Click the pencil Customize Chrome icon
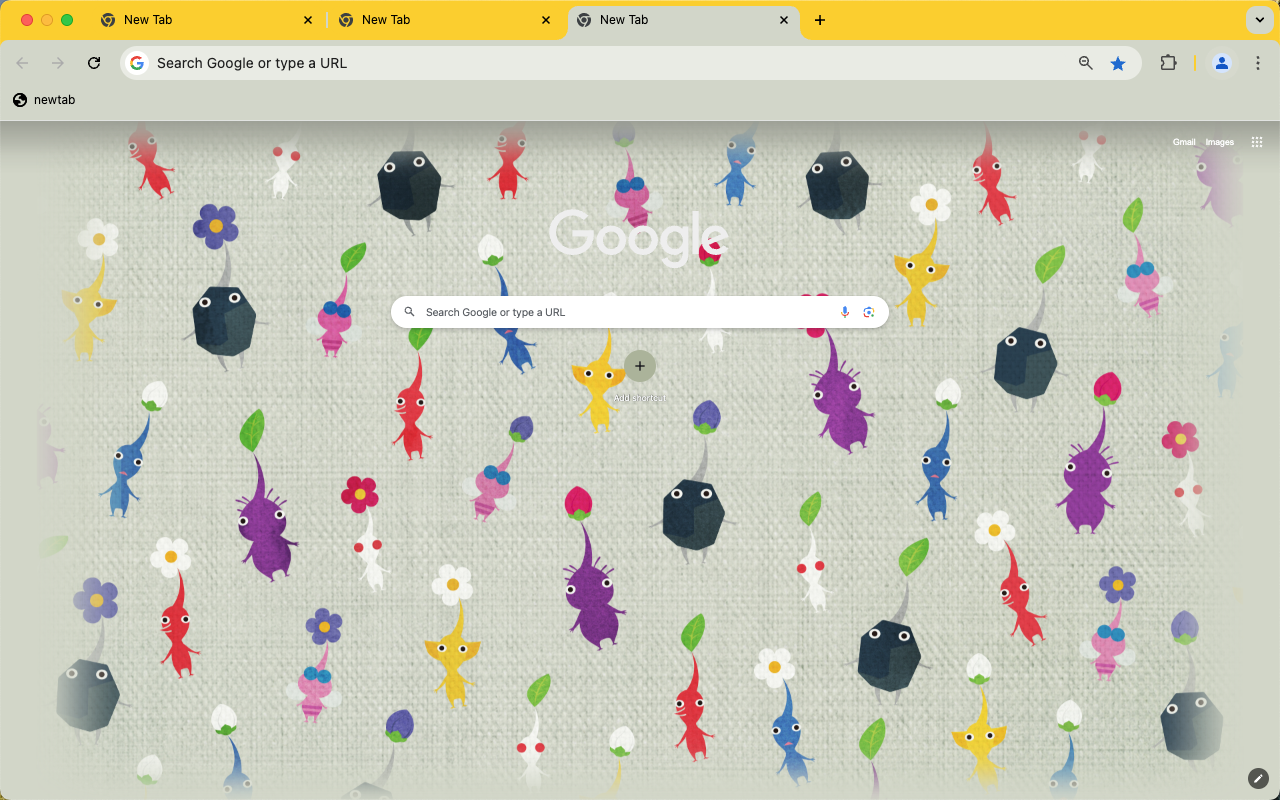1280x800 pixels. pyautogui.click(x=1258, y=778)
